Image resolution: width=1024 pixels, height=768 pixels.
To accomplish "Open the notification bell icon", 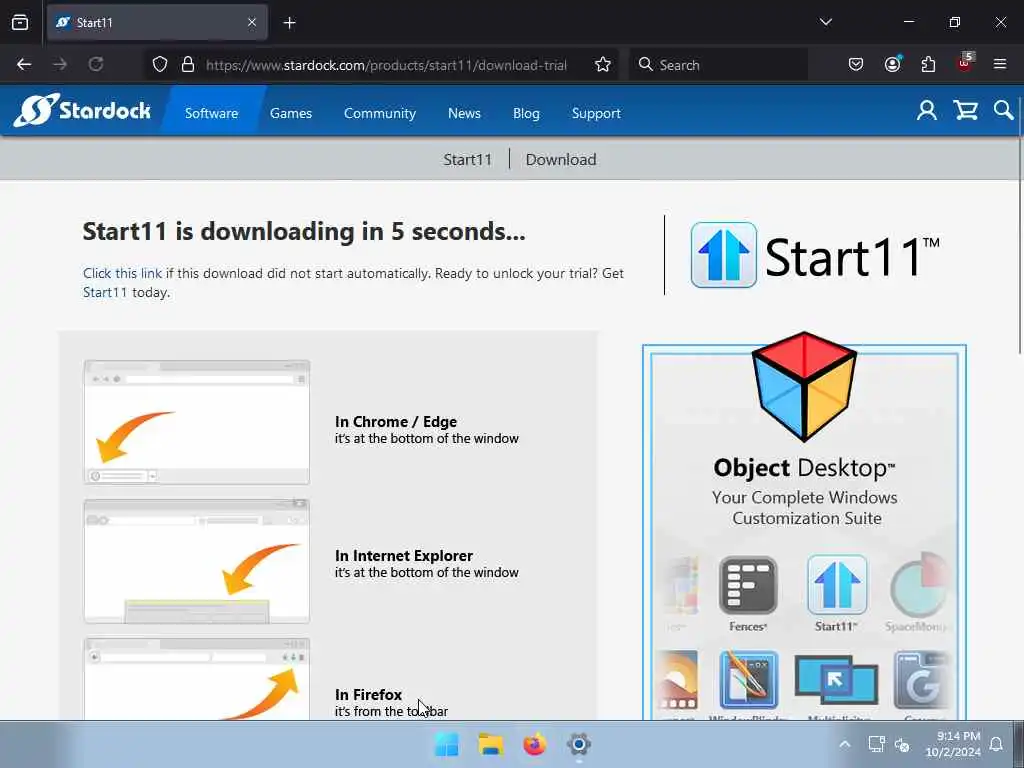I will point(996,744).
